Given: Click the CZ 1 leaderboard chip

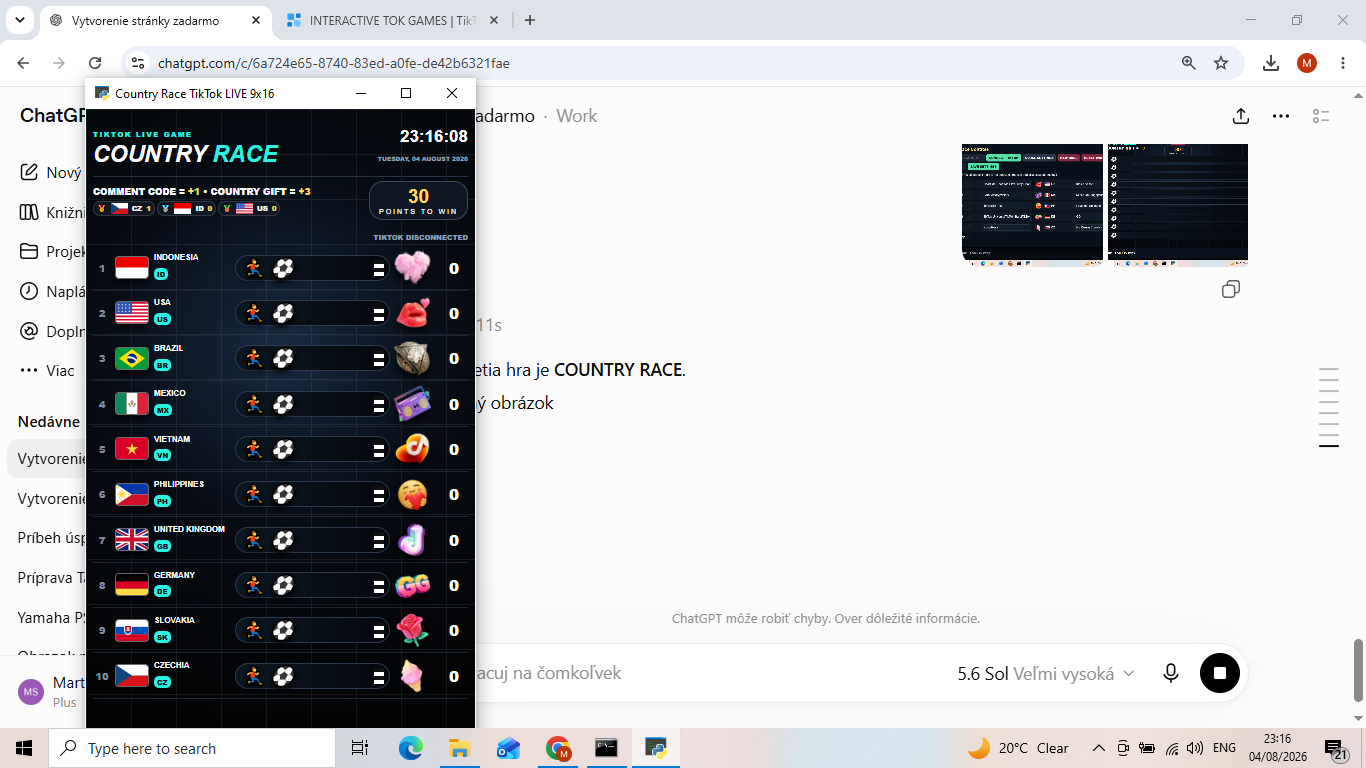Looking at the screenshot, I should (x=124, y=208).
